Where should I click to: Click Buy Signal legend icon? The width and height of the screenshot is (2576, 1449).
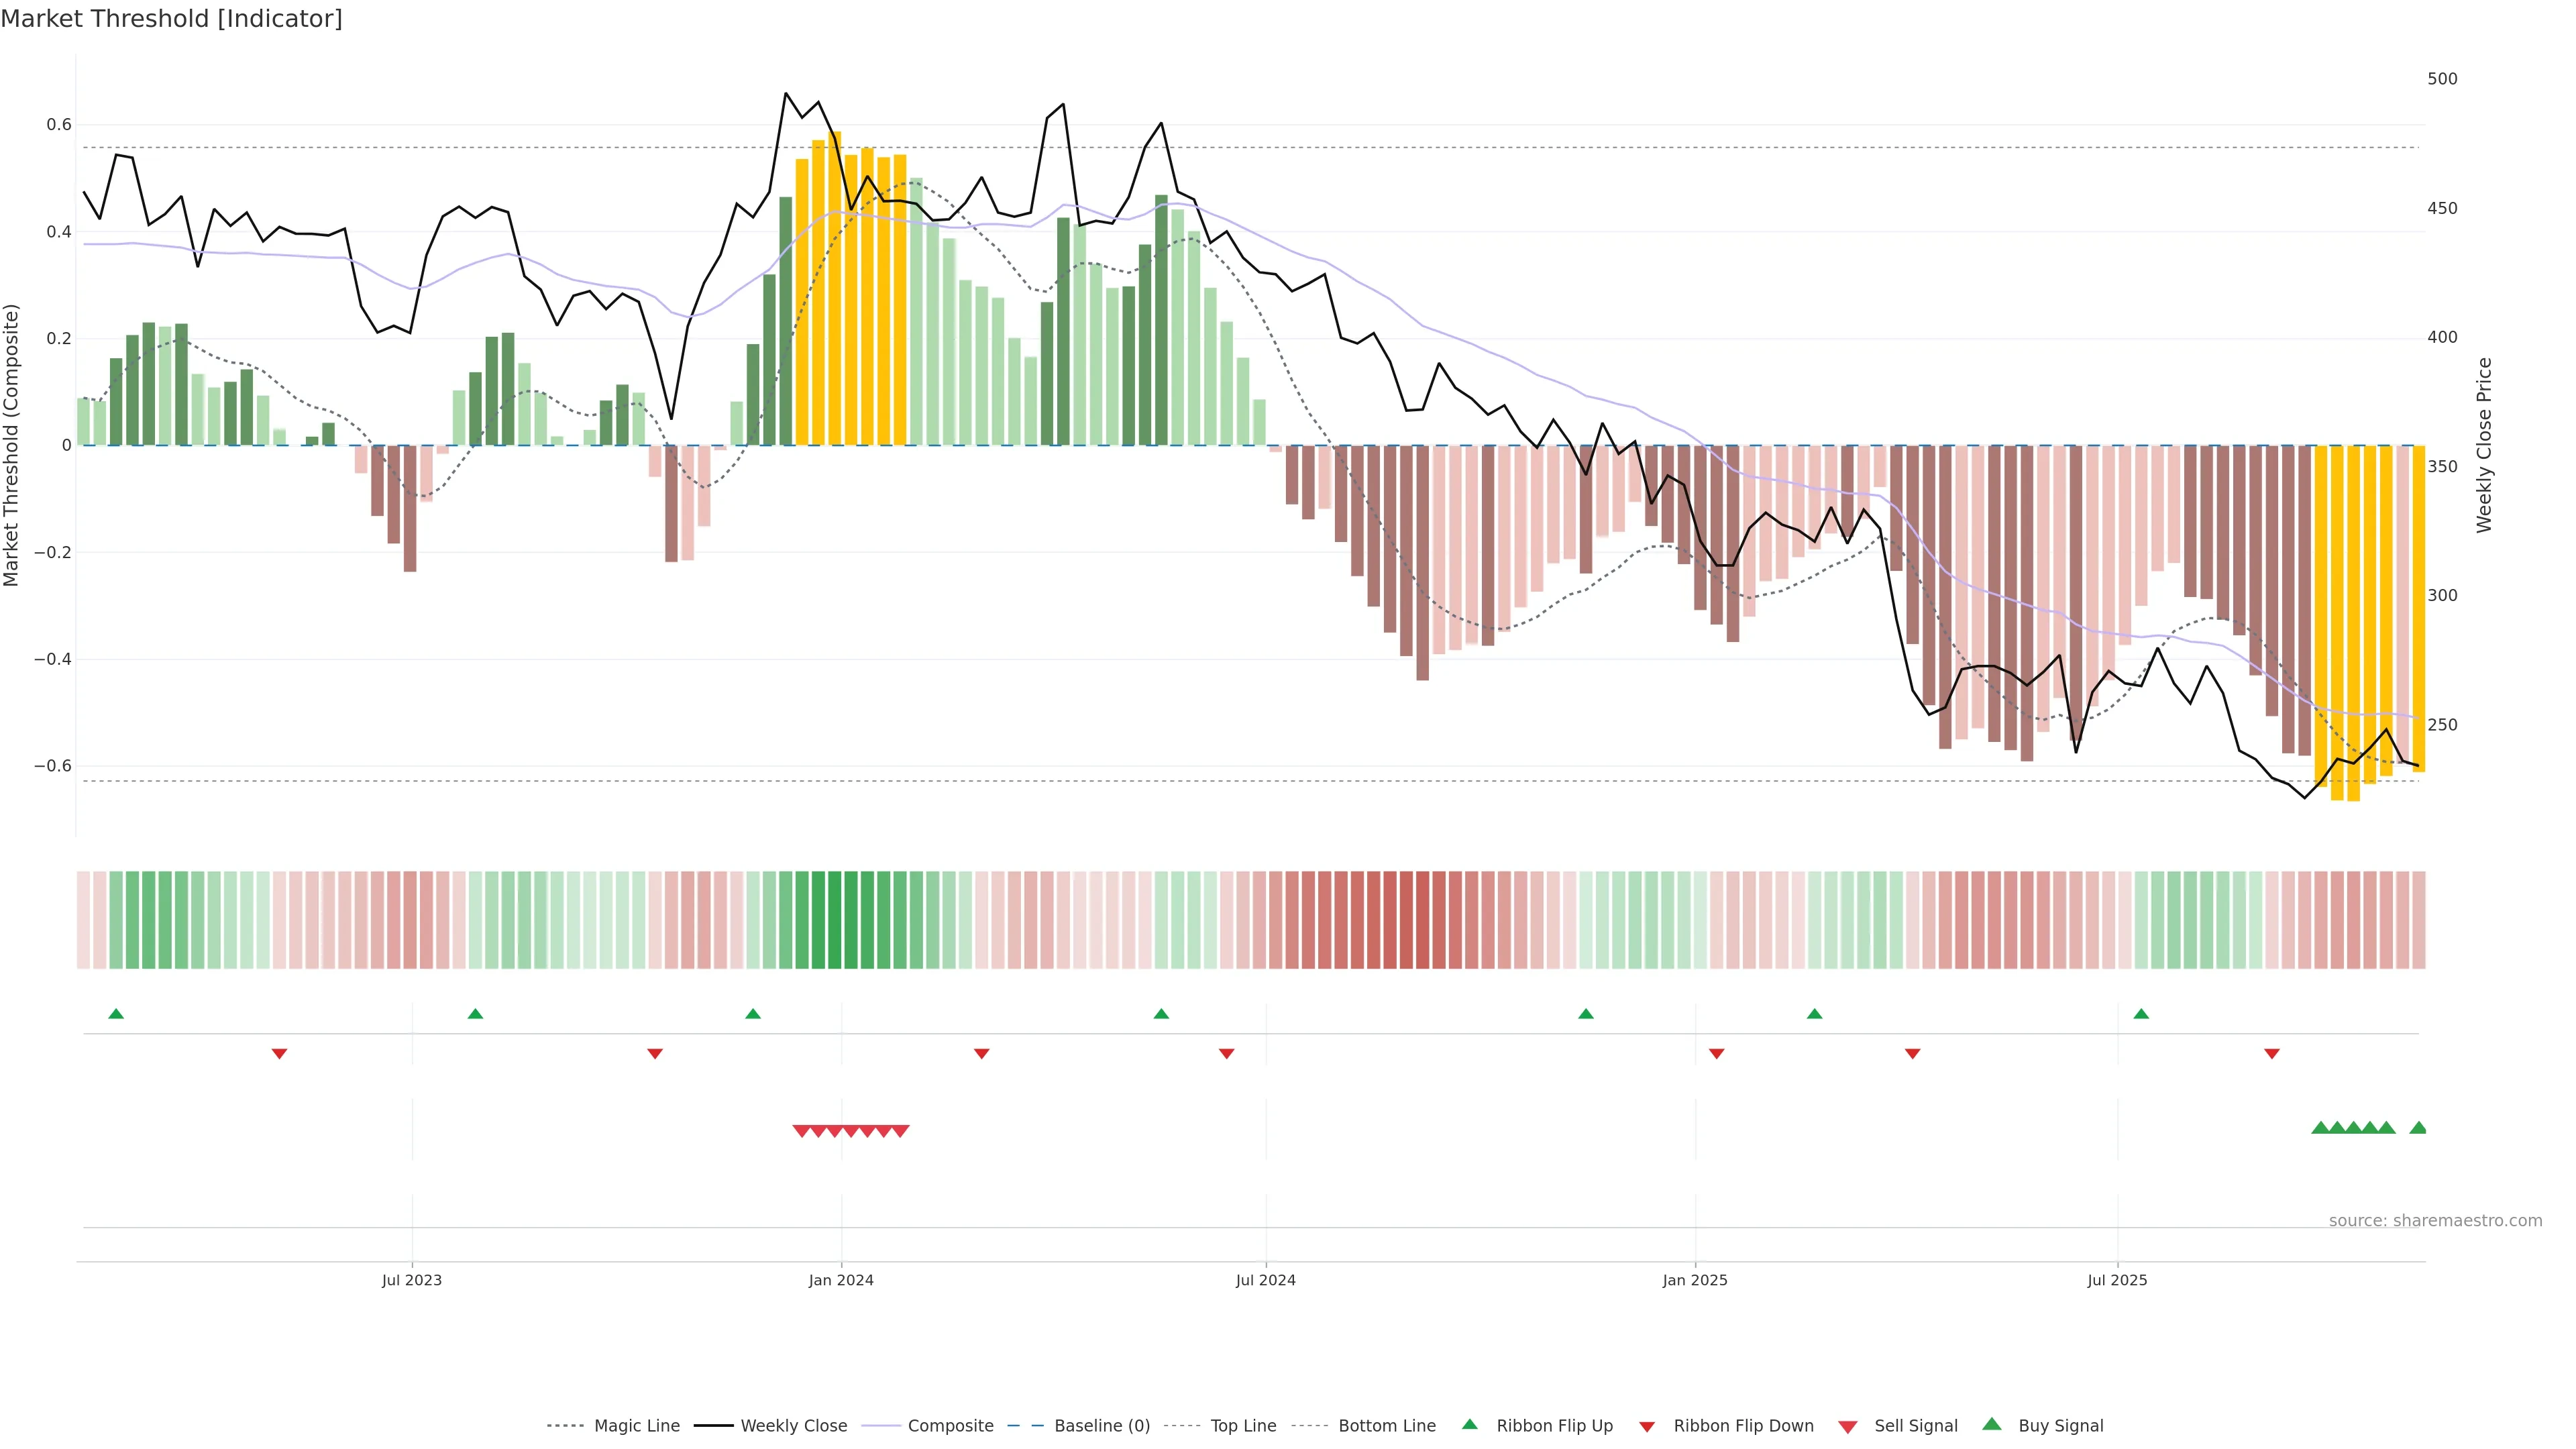coord(1992,1424)
